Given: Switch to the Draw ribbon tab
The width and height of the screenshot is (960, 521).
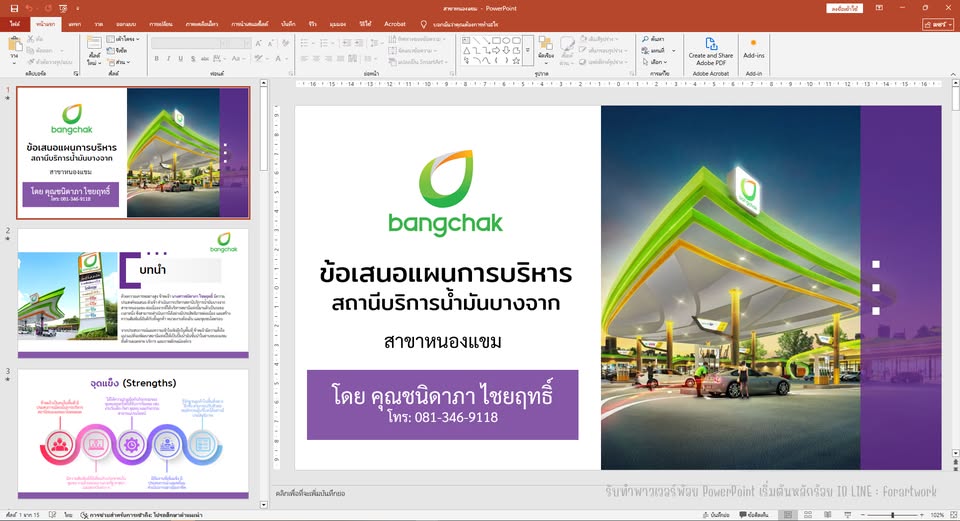Looking at the screenshot, I should (x=99, y=24).
